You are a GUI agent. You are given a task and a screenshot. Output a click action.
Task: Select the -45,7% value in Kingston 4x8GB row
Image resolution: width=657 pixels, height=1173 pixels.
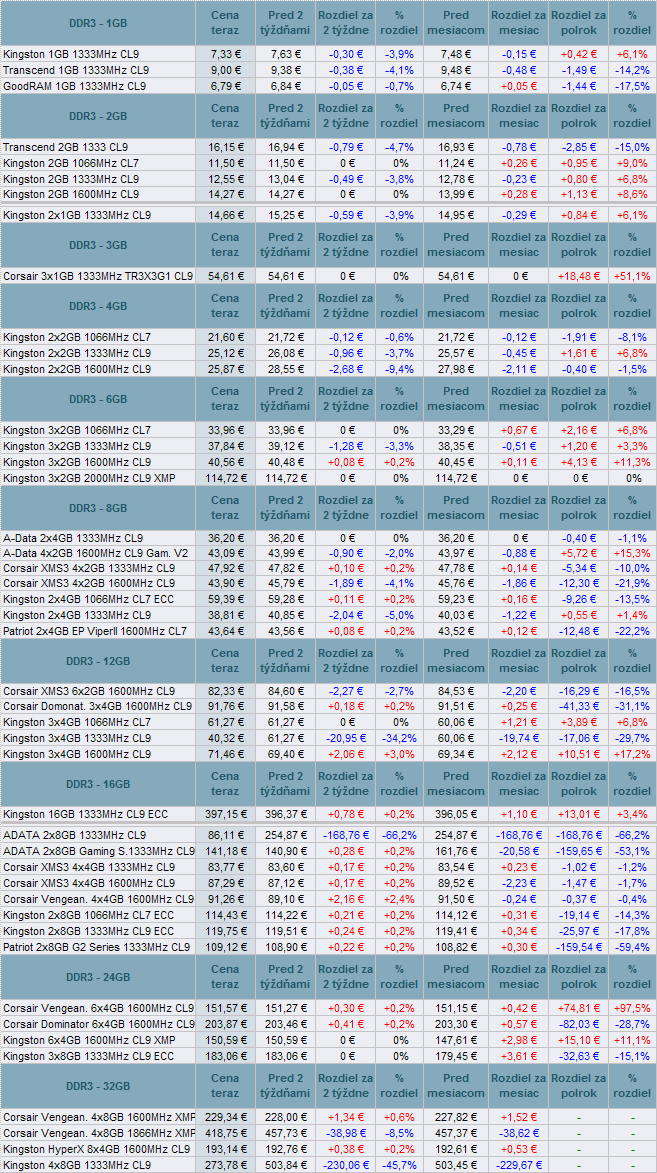click(399, 1166)
